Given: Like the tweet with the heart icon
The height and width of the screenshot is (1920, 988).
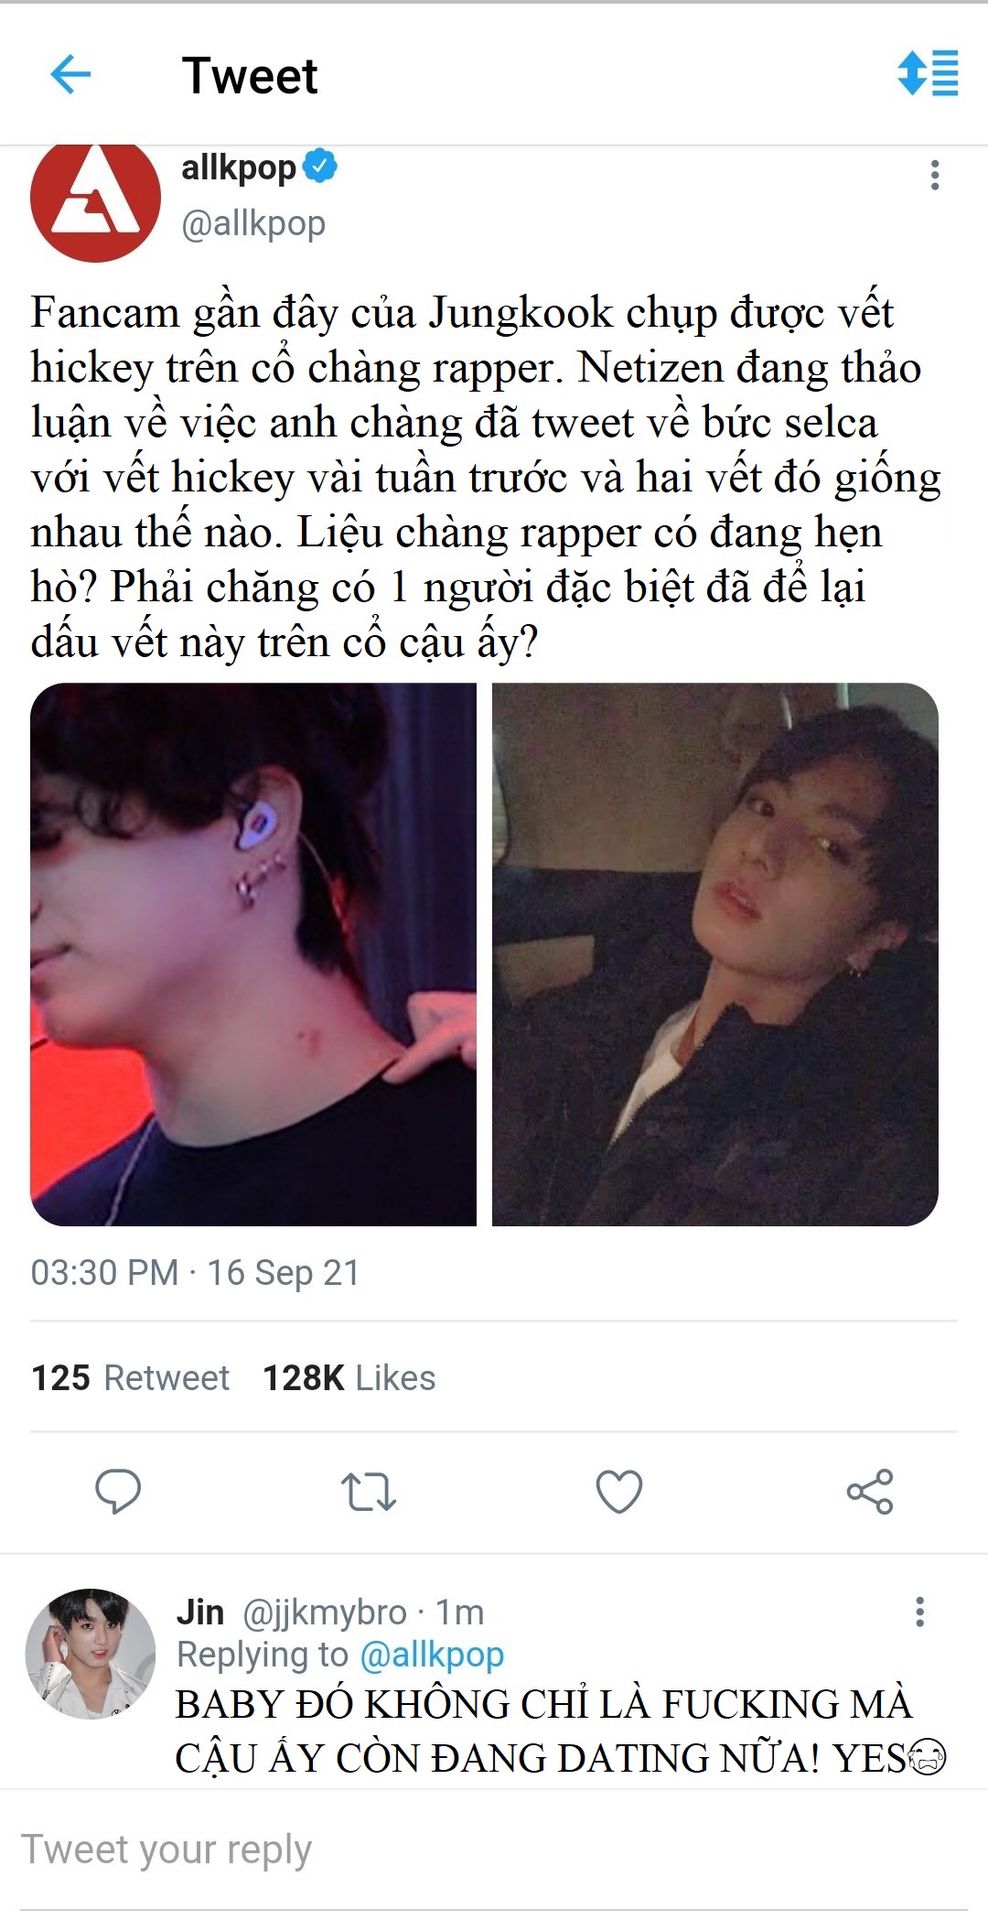Looking at the screenshot, I should (x=619, y=1491).
